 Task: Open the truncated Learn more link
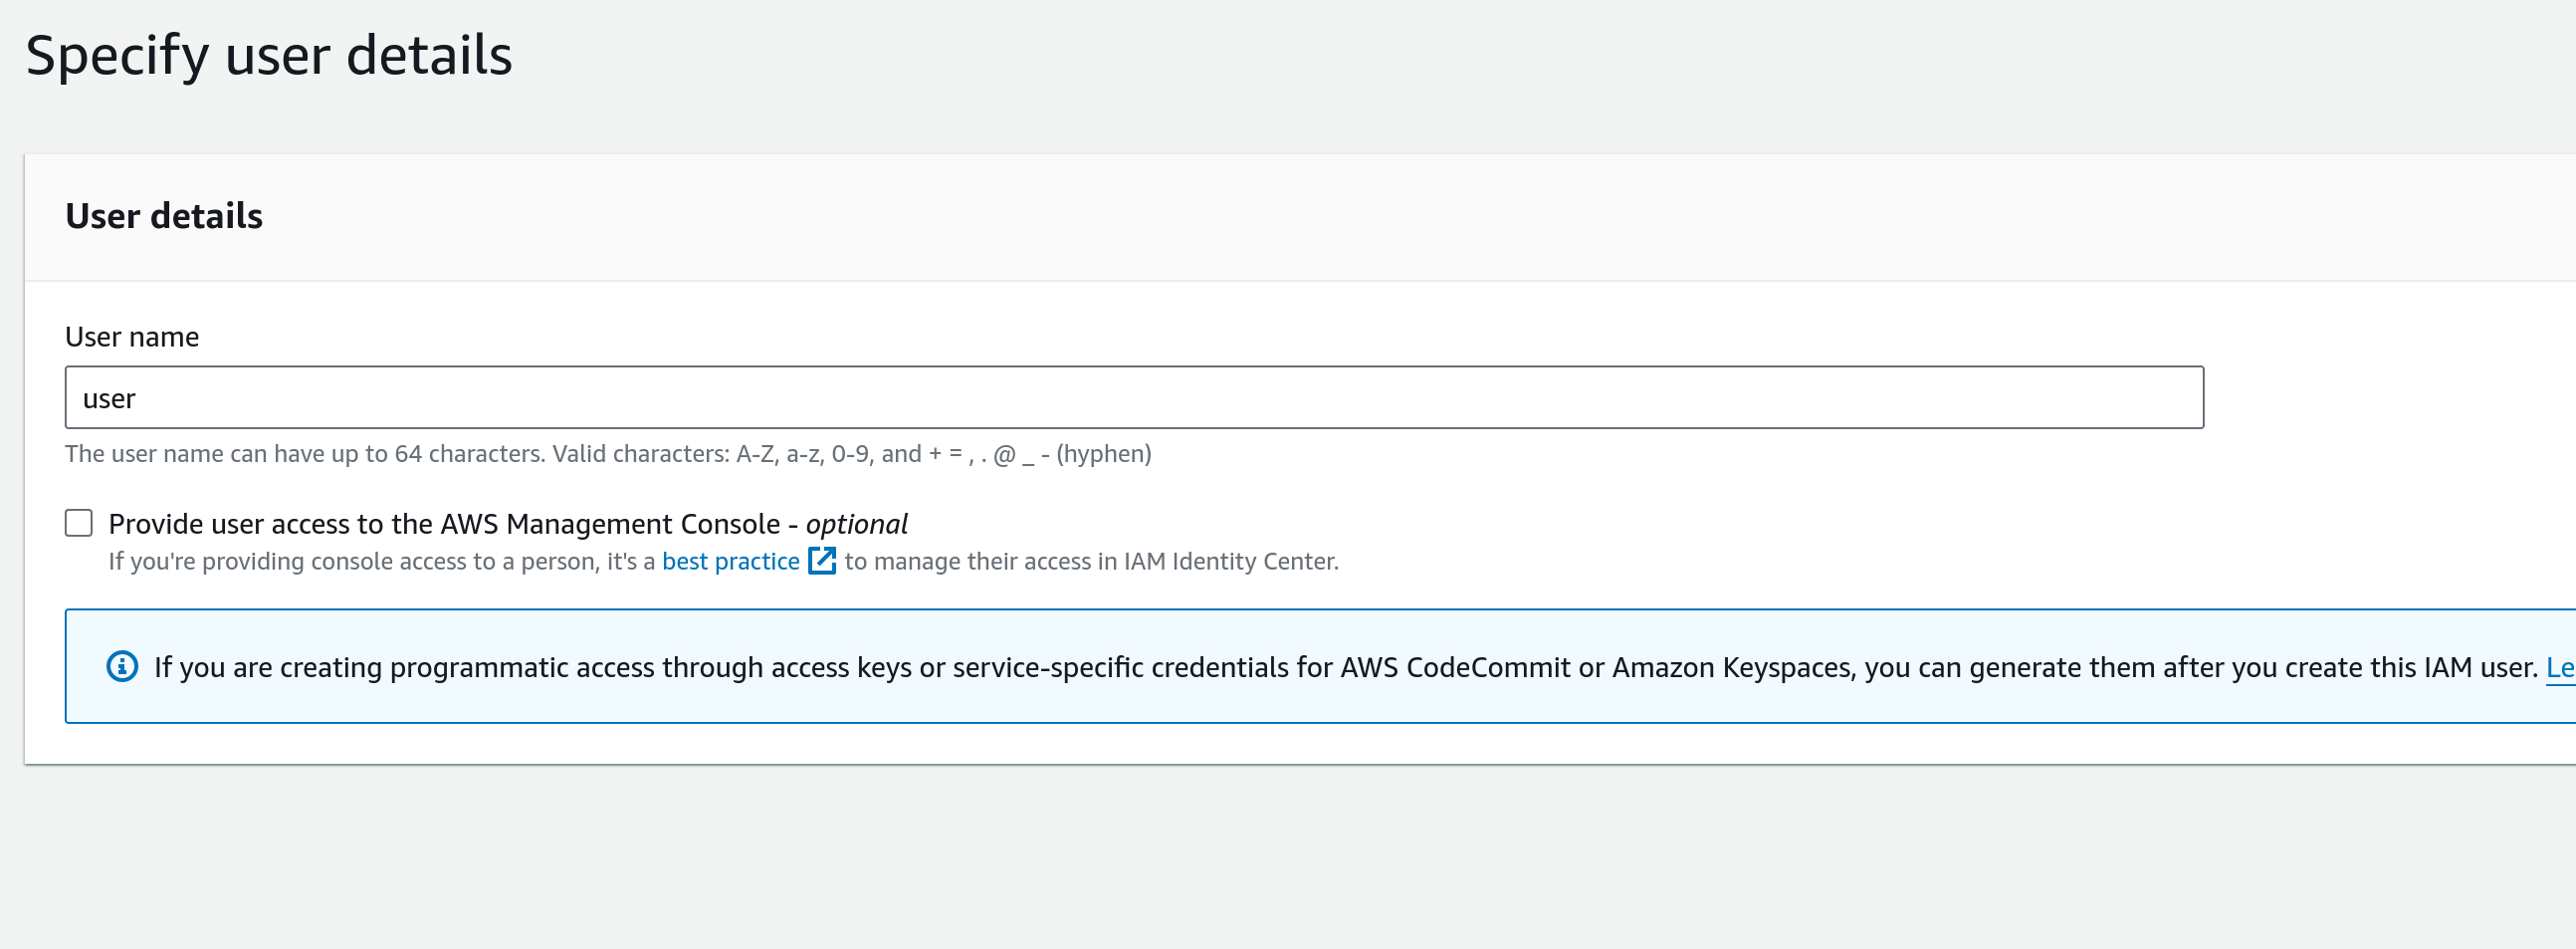coord(2560,667)
